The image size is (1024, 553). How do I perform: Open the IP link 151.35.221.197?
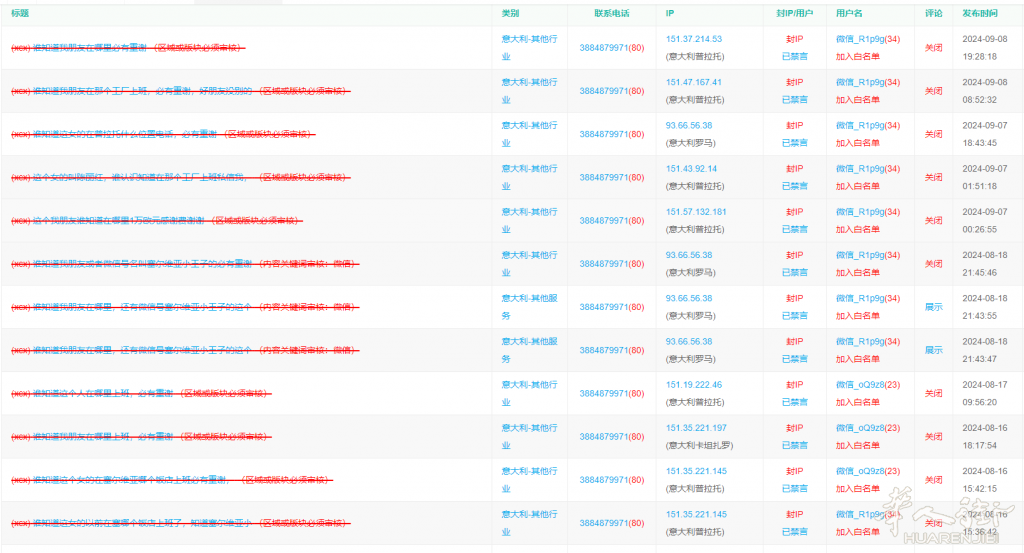(696, 428)
